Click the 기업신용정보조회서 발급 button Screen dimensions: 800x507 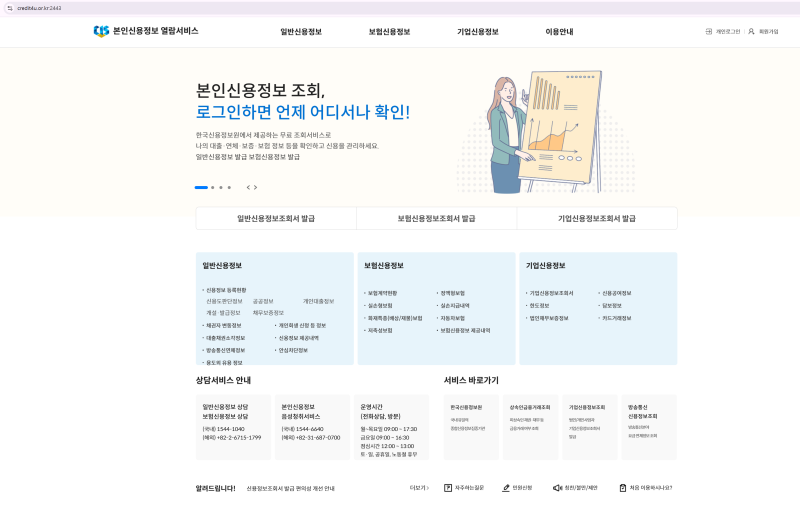tap(597, 218)
